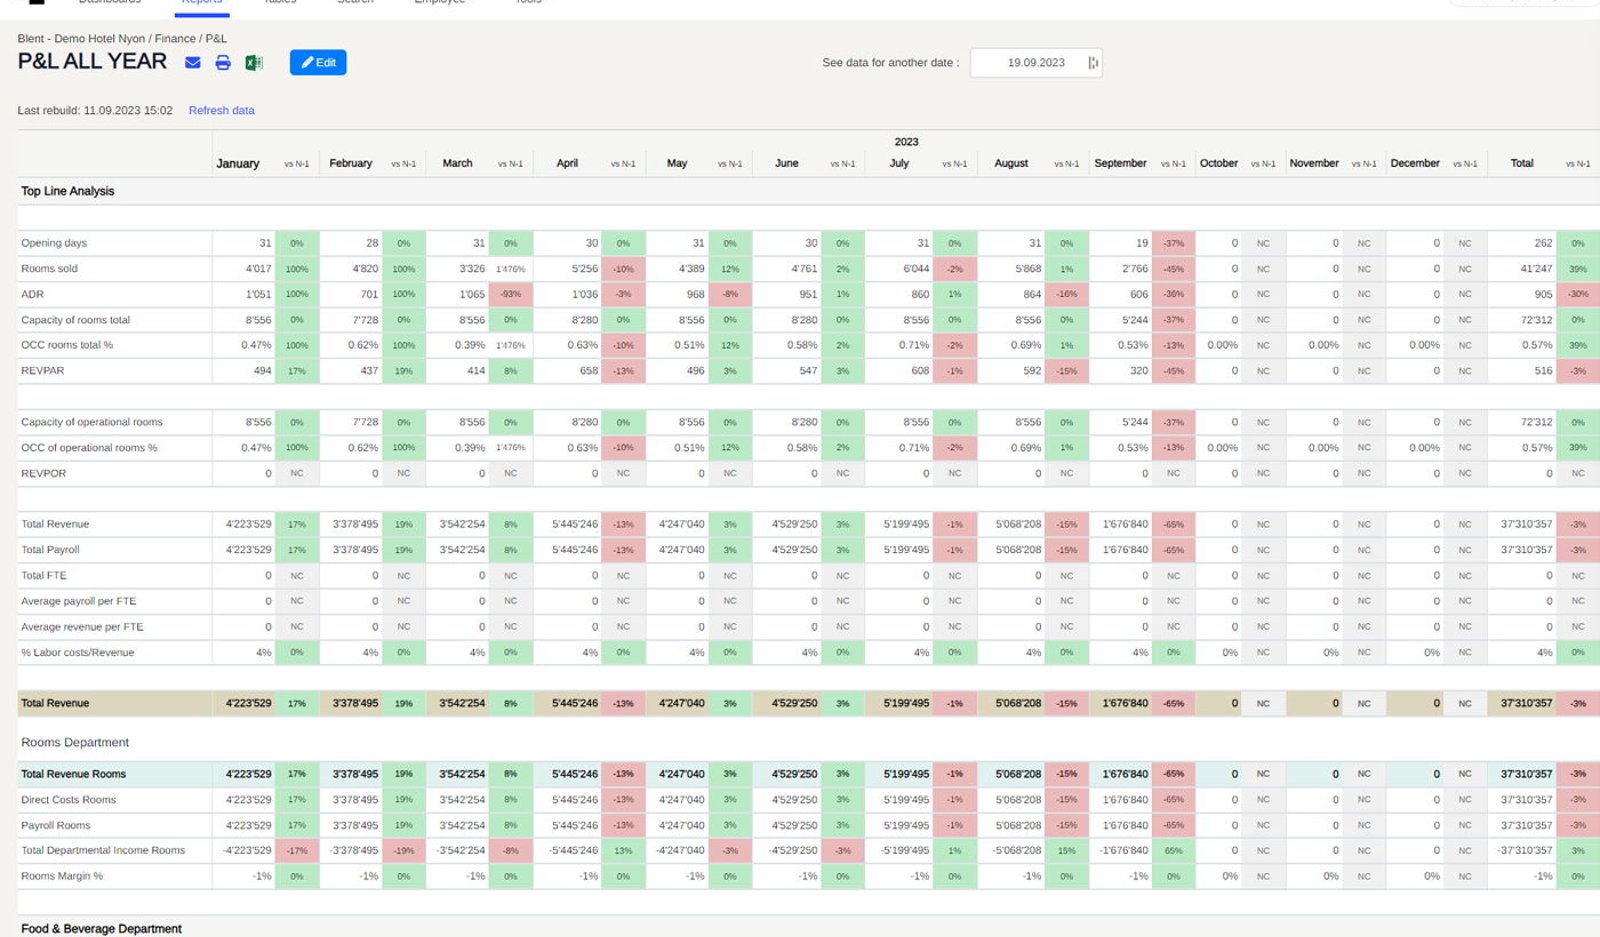The image size is (1600, 937).
Task: Click the 'Last rebuild: 11.09.2023 15:02' text
Action: (95, 110)
